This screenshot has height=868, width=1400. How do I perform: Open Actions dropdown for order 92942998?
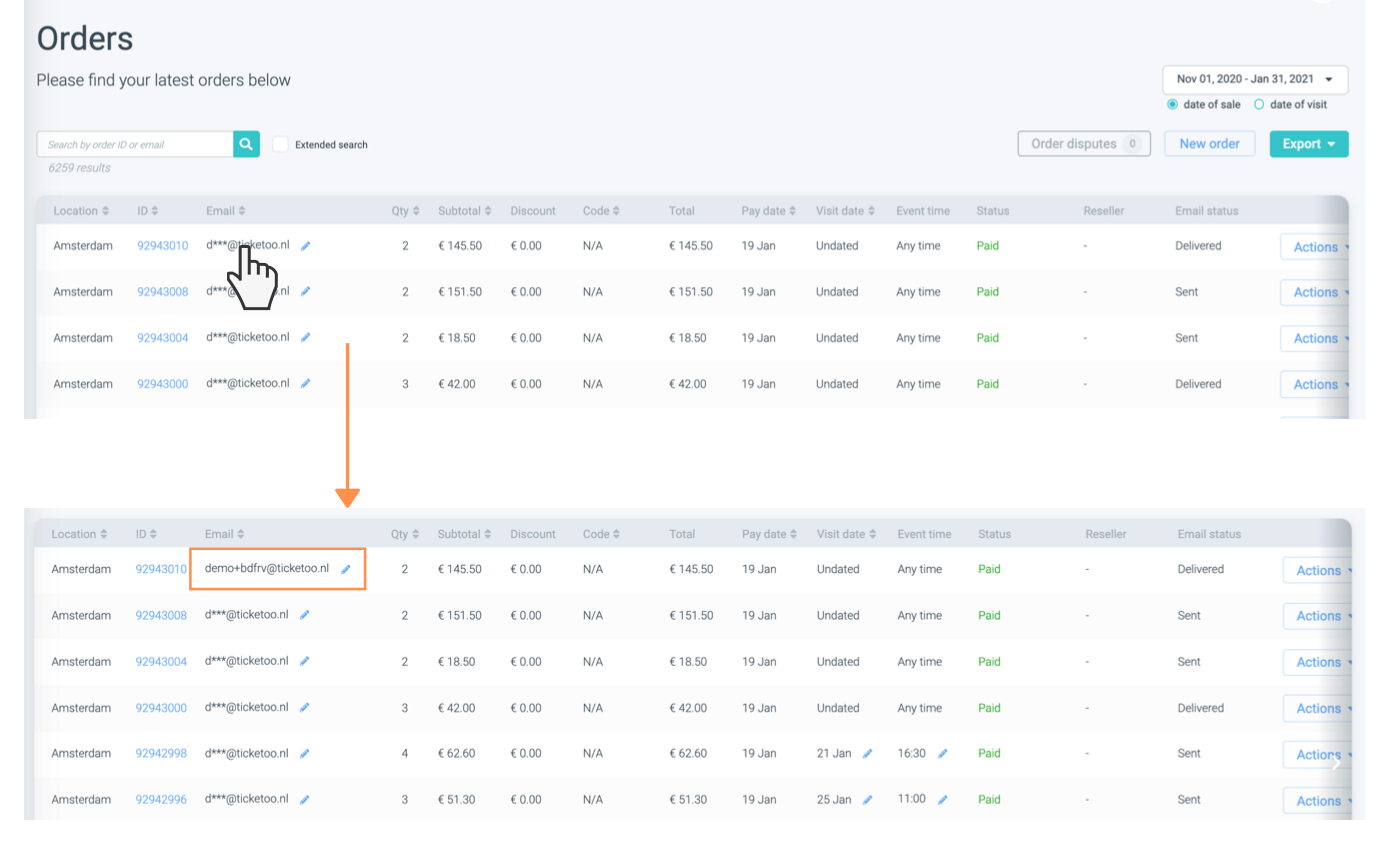pos(1318,754)
